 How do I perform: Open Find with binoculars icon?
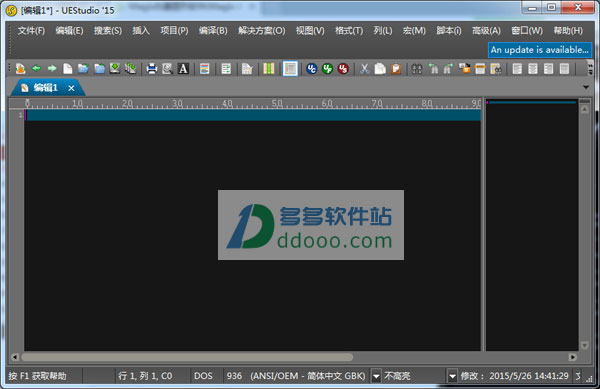pos(417,68)
